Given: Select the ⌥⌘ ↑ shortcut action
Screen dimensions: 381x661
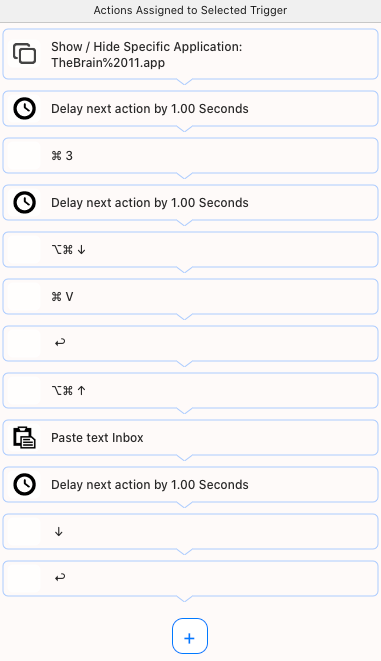Looking at the screenshot, I should click(190, 391).
